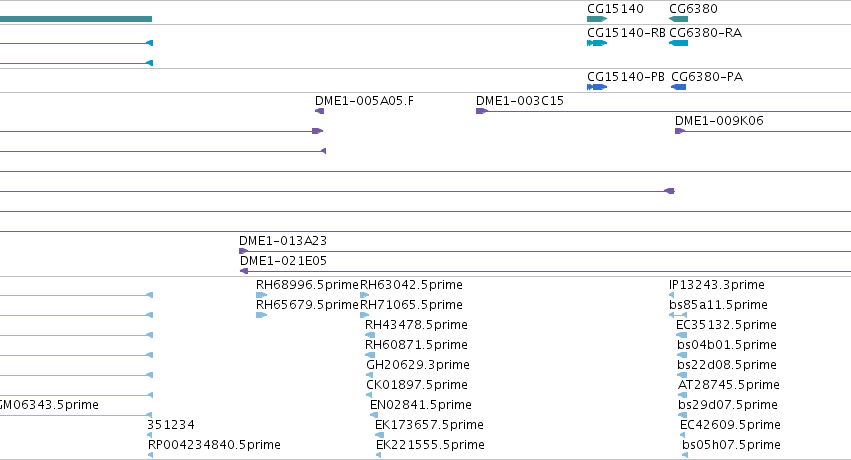Select the CG6380 gene glyph
This screenshot has width=851, height=460.
678,20
